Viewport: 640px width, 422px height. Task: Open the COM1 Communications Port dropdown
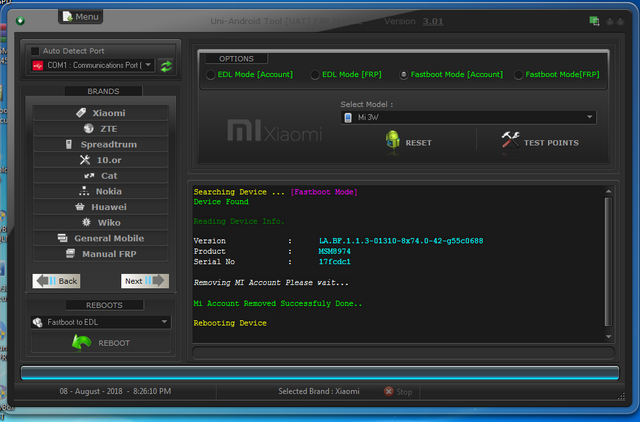click(x=93, y=65)
